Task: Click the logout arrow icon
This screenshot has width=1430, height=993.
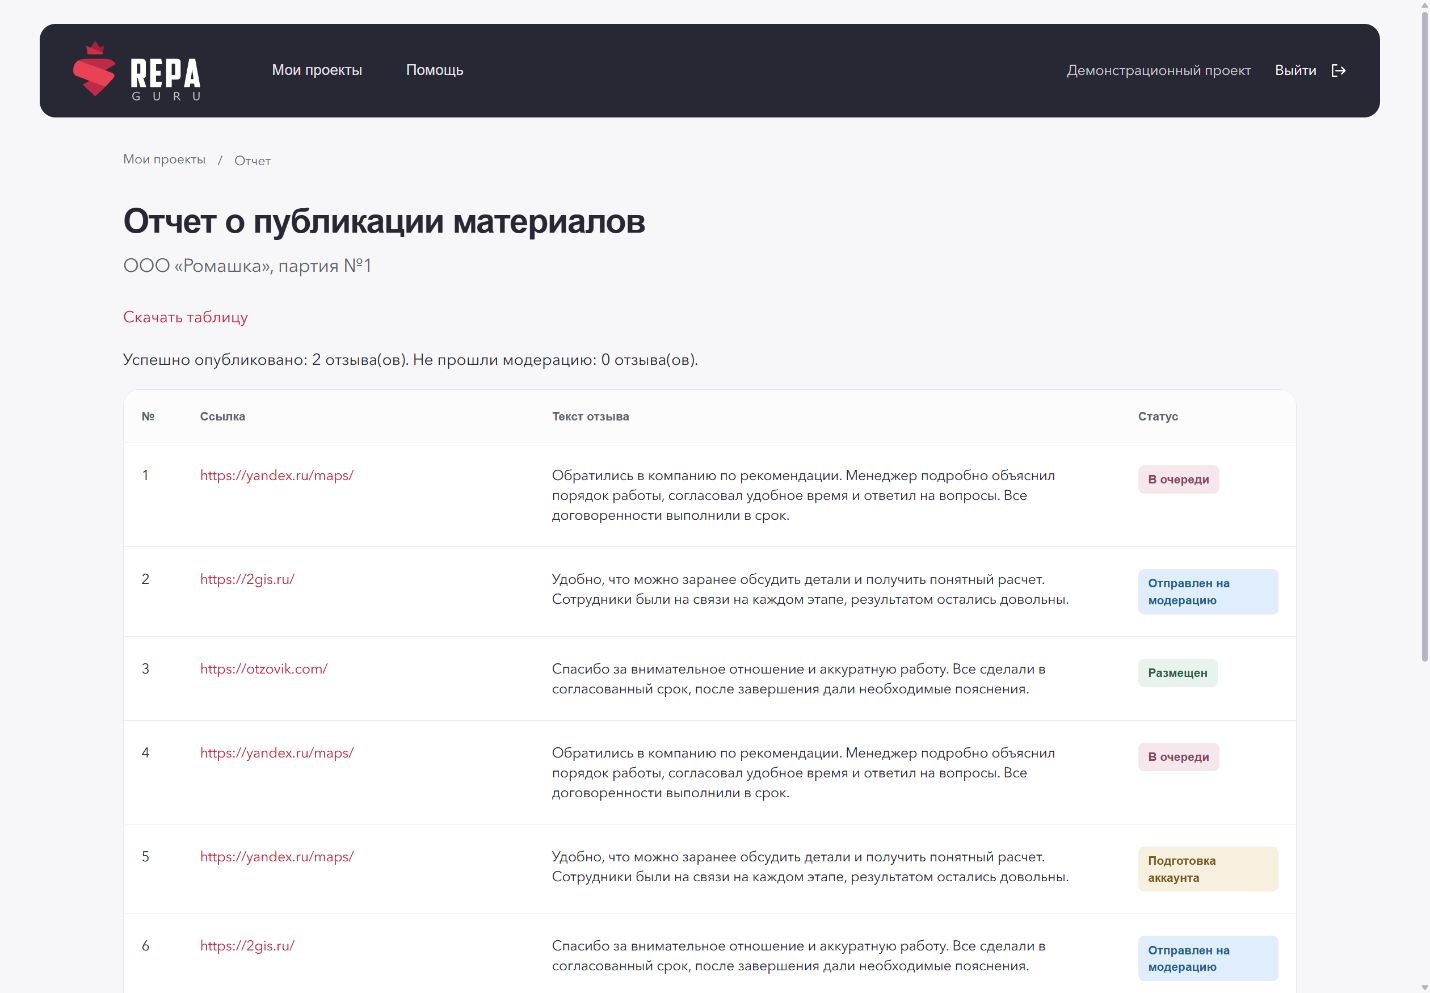Action: 1339,71
